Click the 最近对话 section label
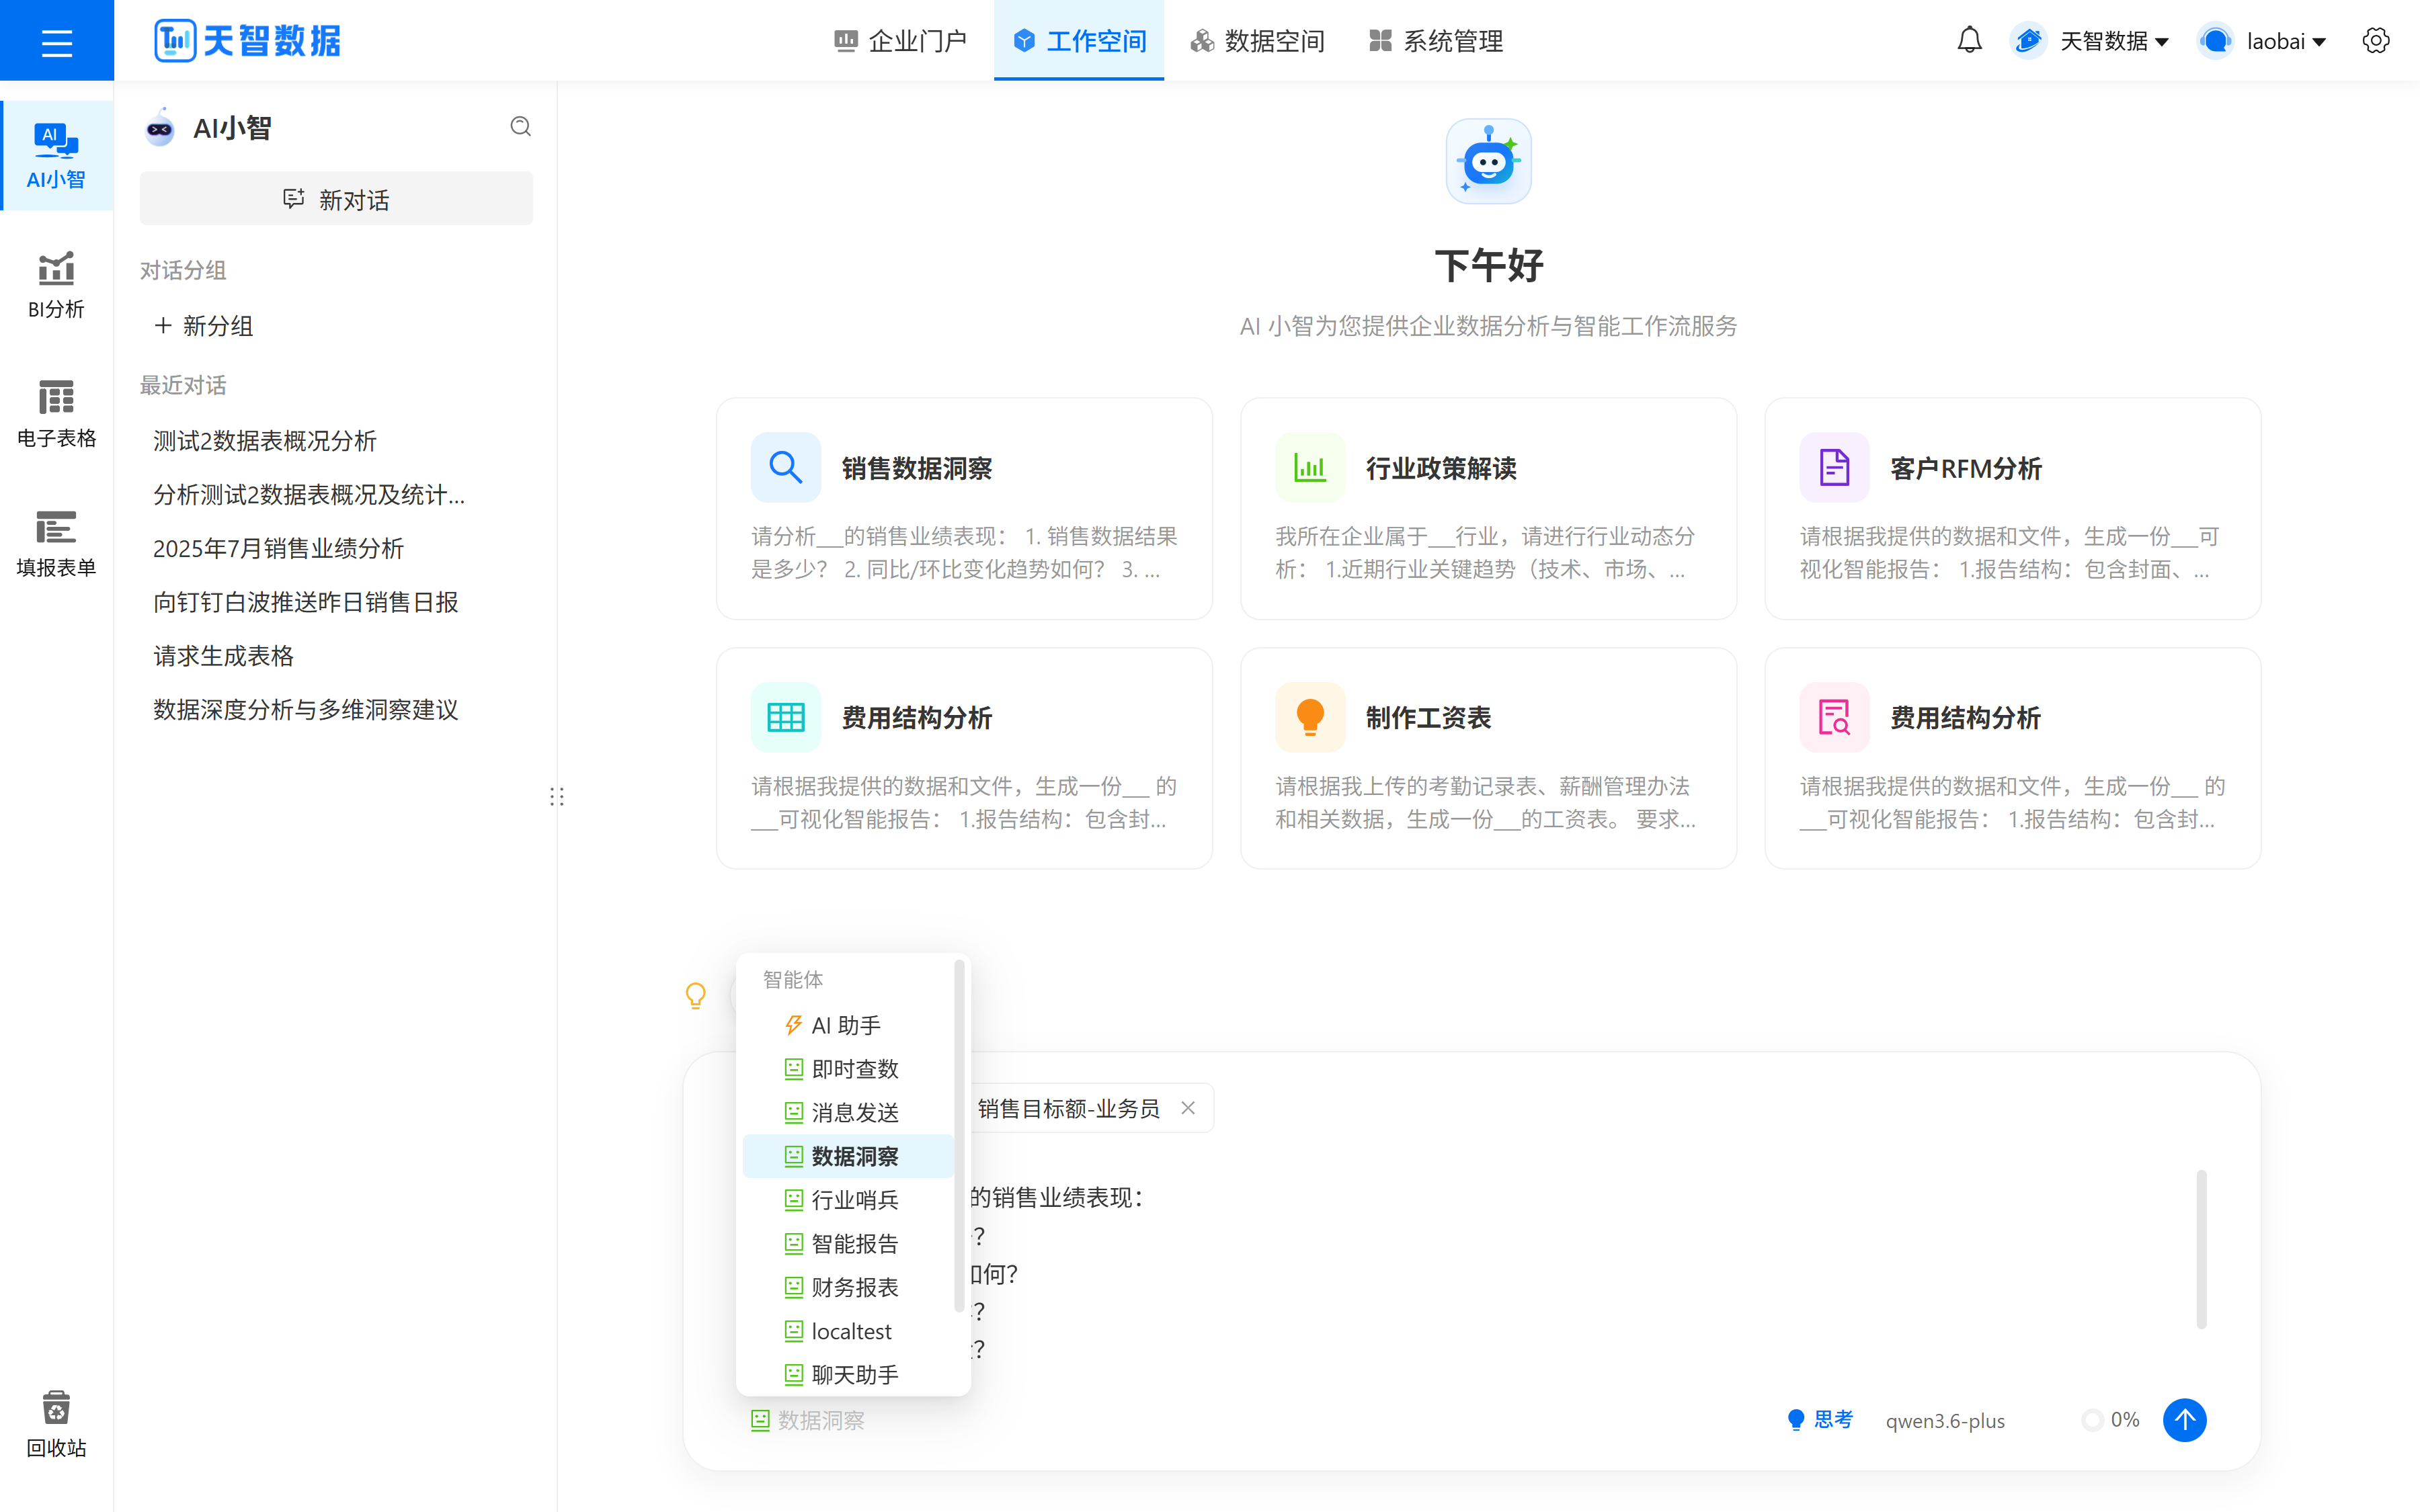This screenshot has height=1512, width=2420. (183, 386)
